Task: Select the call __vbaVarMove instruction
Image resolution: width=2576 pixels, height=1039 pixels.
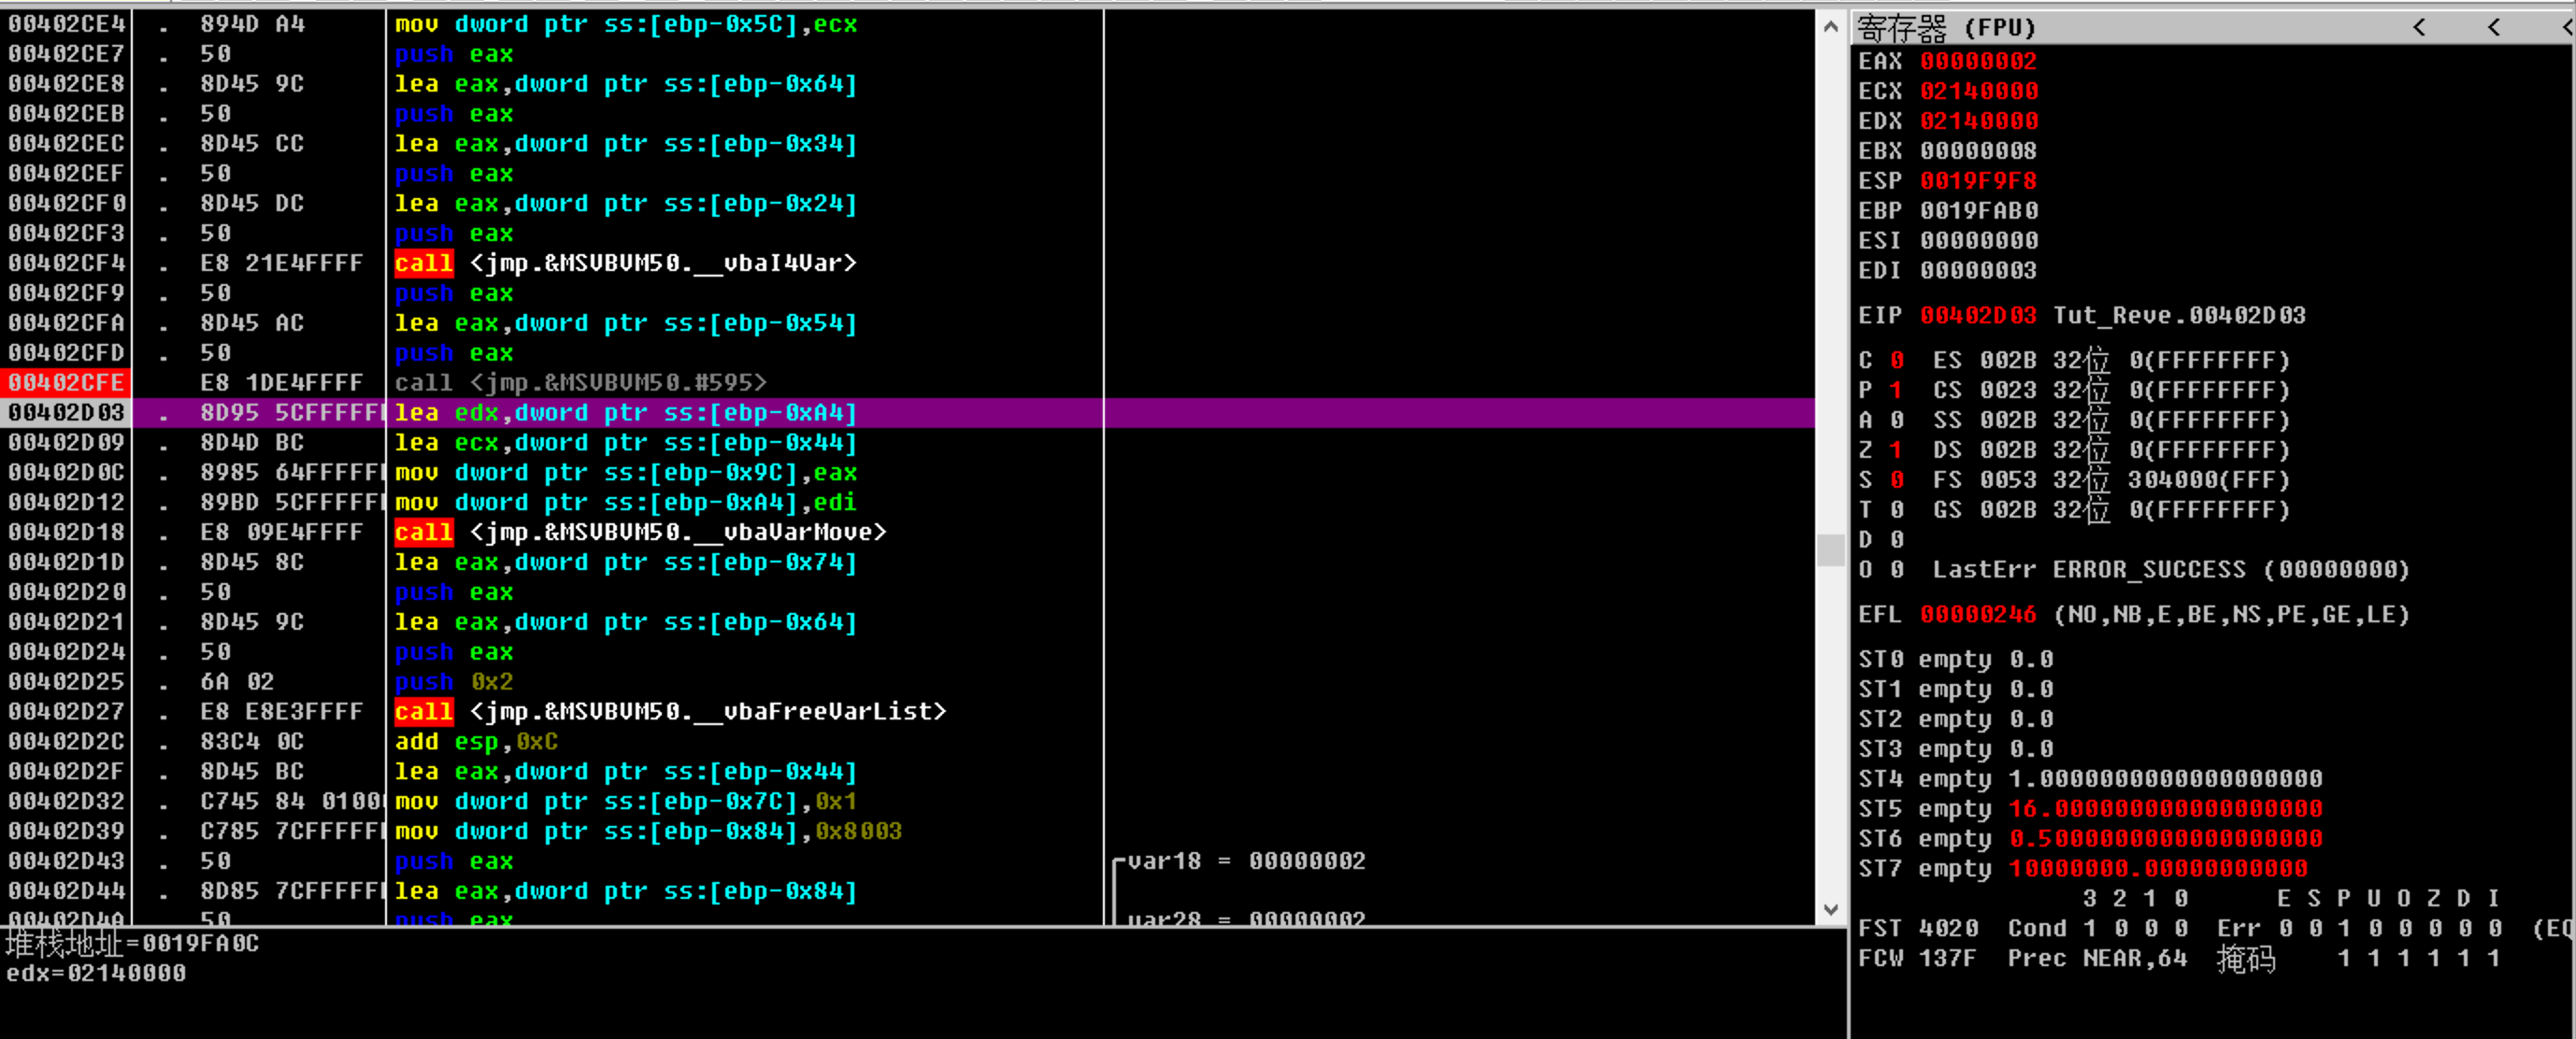Action: [640, 532]
